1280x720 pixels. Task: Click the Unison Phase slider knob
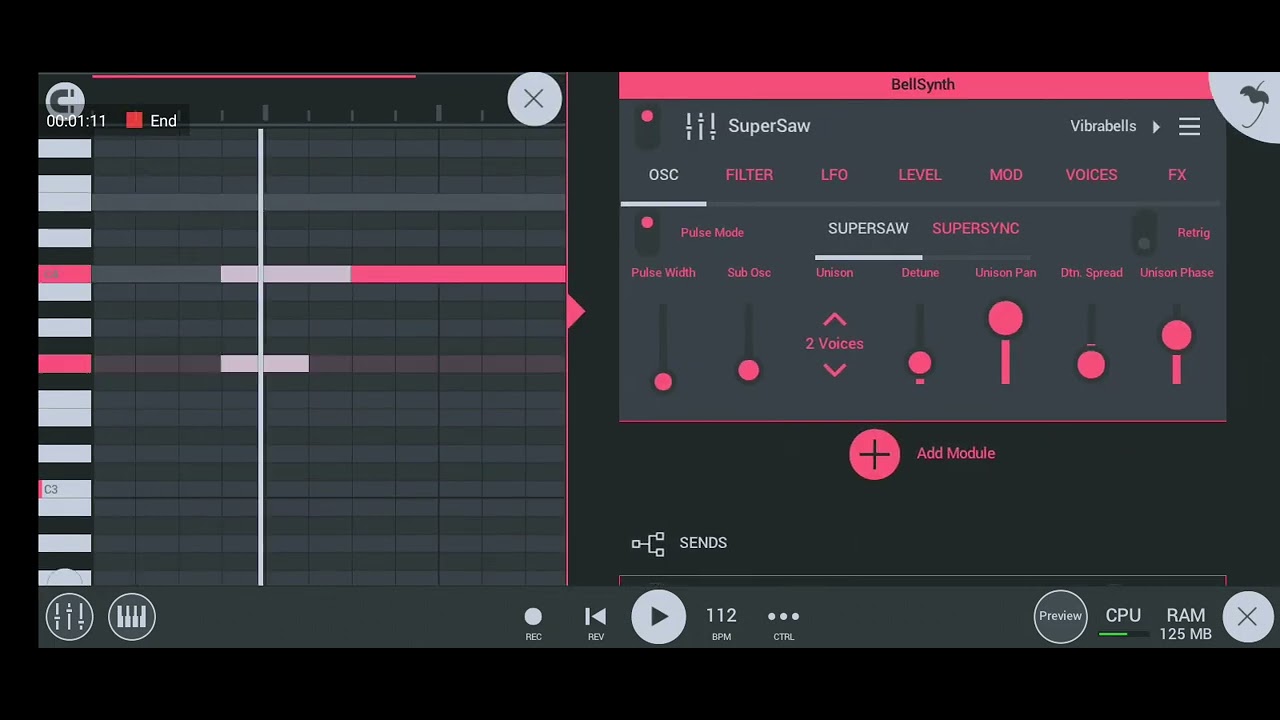point(1177,335)
